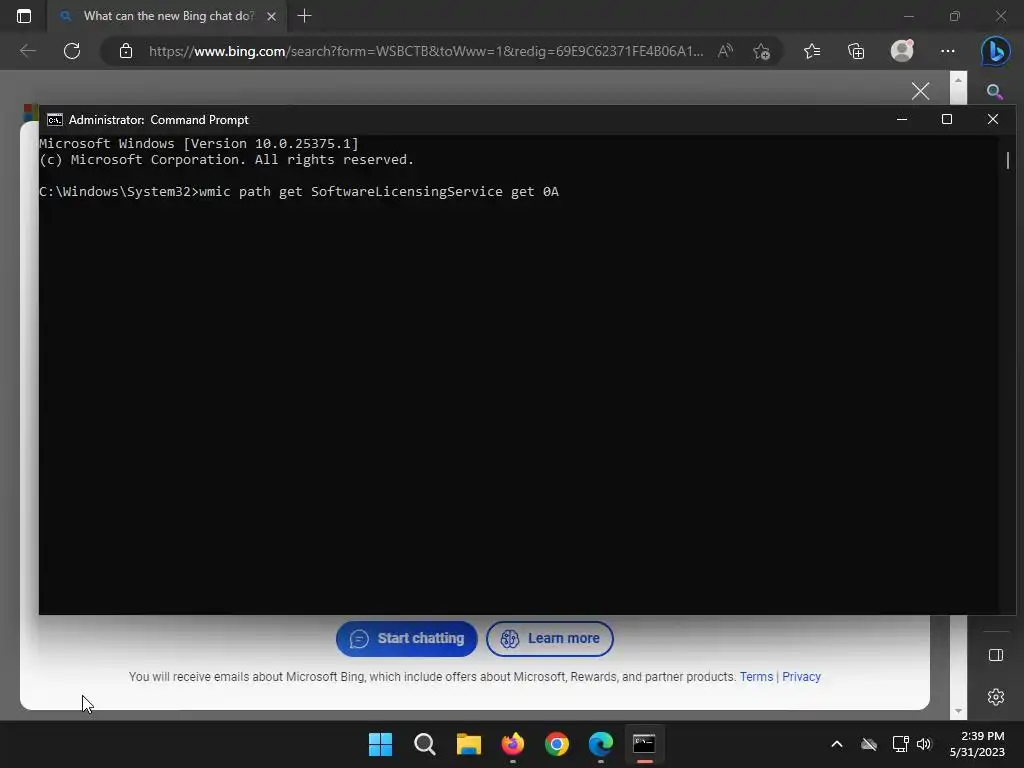Screen dimensions: 1024x768
Task: Click the sidebar search magnifier
Action: [x=995, y=91]
